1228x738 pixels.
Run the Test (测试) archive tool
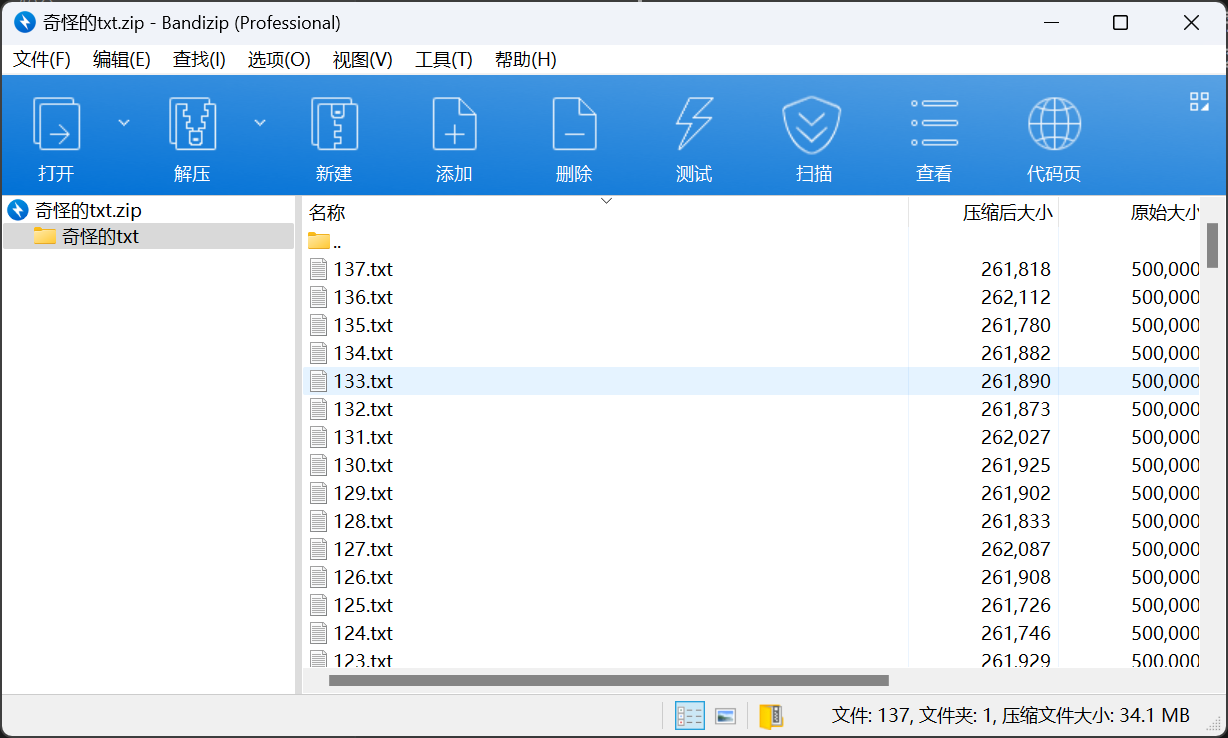pyautogui.click(x=694, y=124)
